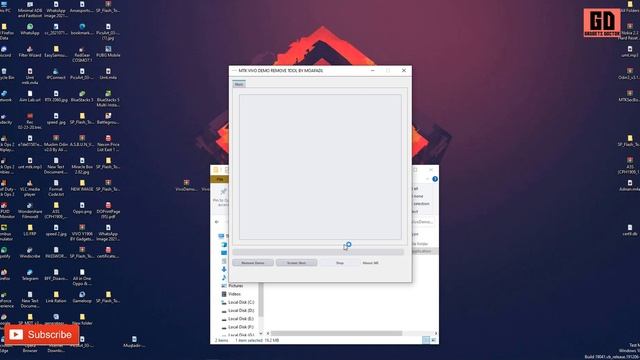Select the Link Ration folder icon
Screen dimensions: 640x360
pyautogui.click(x=56, y=298)
